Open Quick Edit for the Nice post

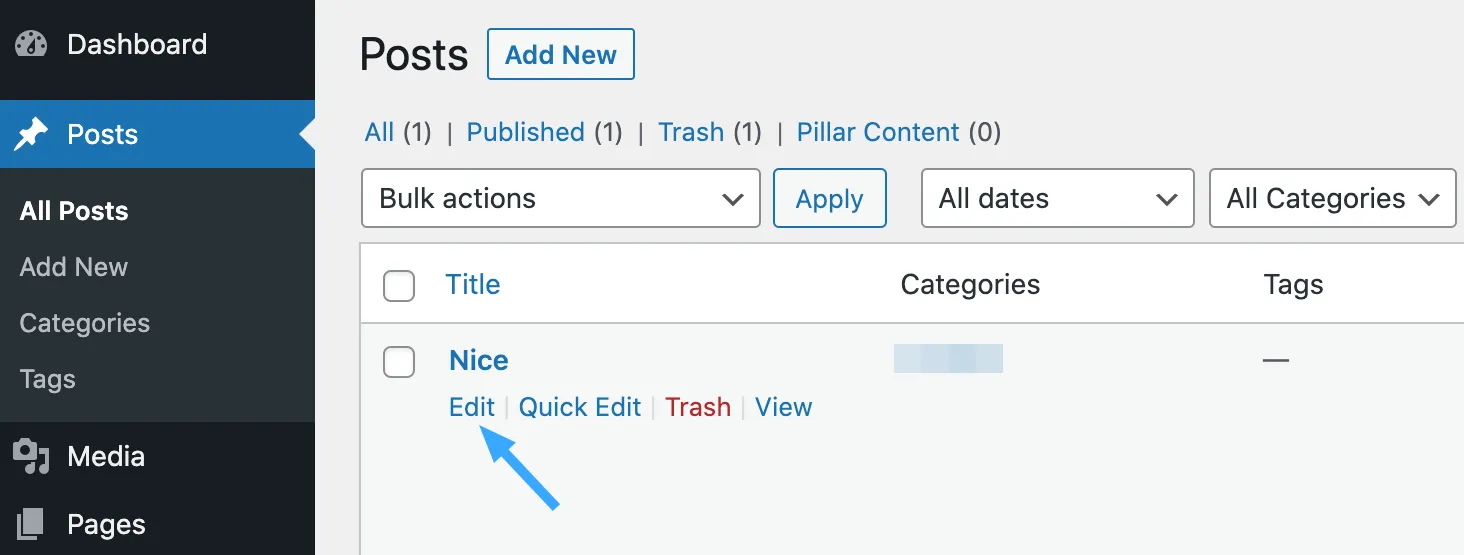tap(580, 407)
